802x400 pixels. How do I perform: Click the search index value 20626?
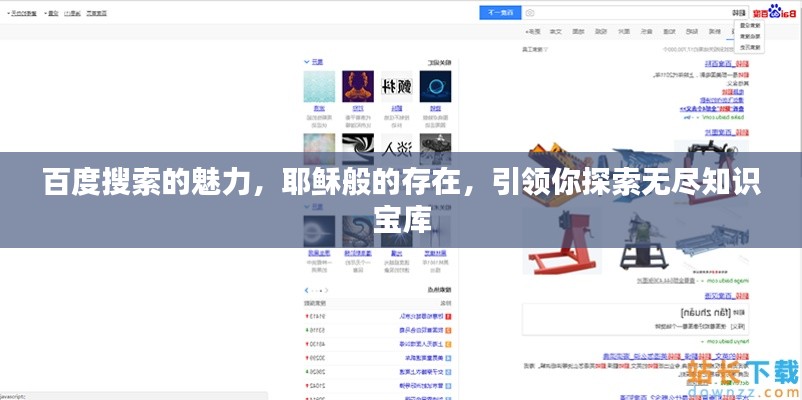pos(318,372)
